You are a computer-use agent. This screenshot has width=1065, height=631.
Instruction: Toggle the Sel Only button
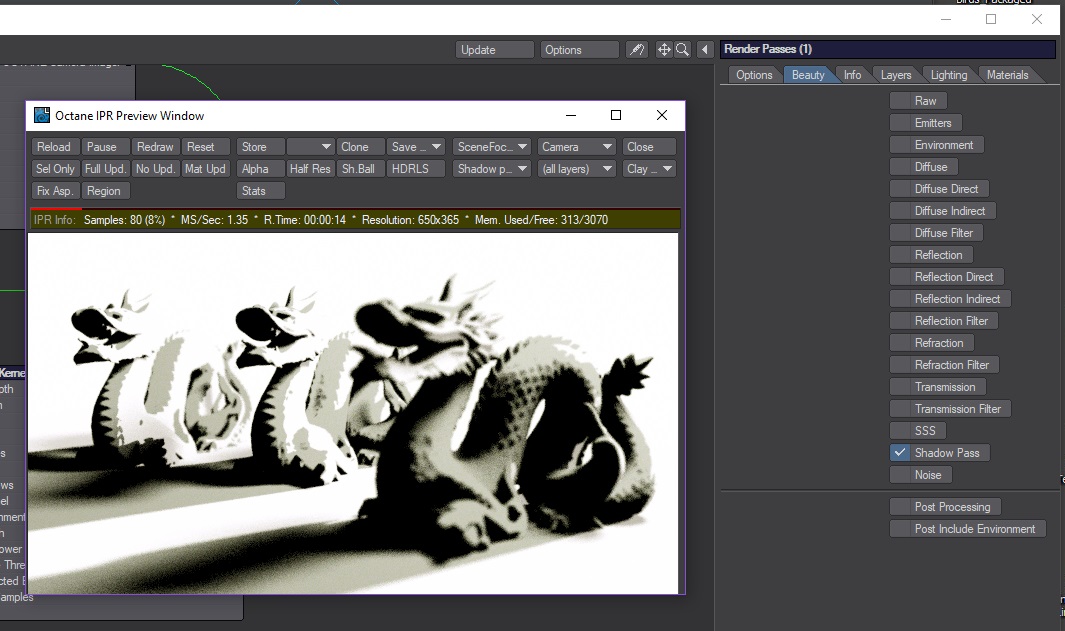pos(55,168)
